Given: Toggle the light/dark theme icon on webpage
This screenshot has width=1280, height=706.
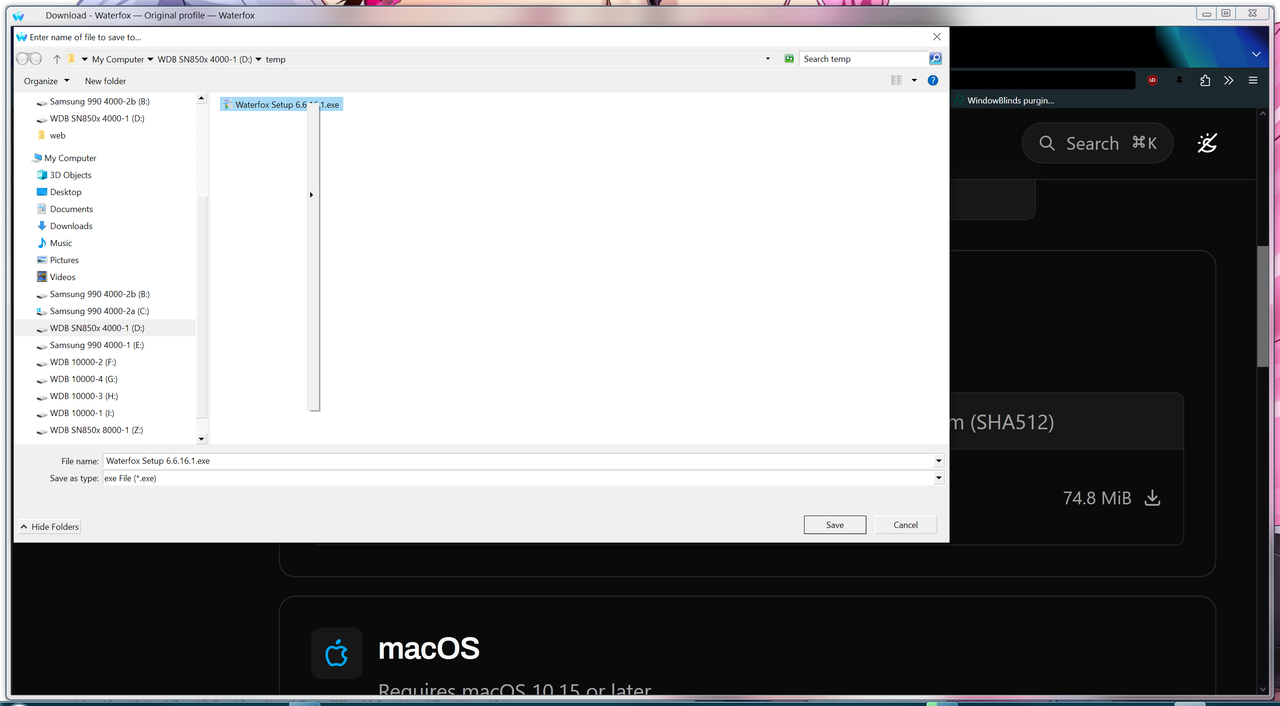Looking at the screenshot, I should tap(1207, 143).
